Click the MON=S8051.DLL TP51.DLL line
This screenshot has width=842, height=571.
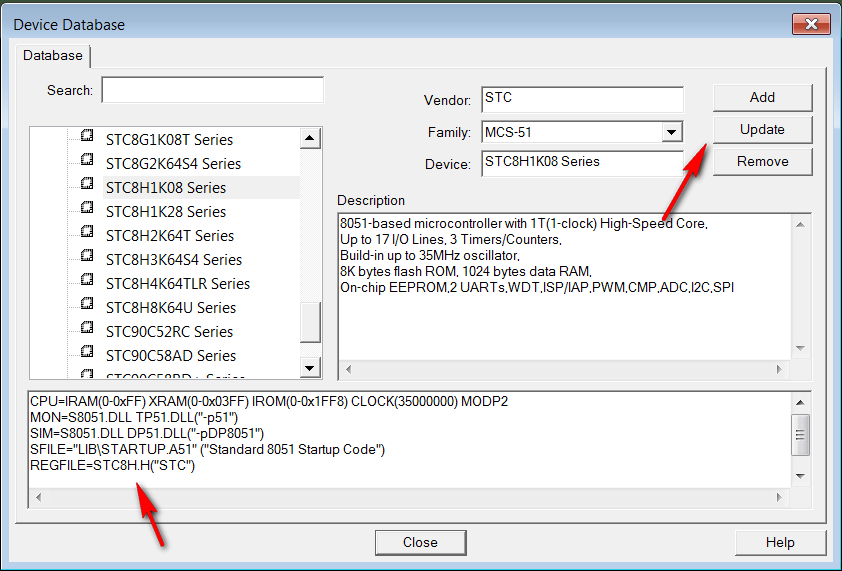[x=134, y=417]
